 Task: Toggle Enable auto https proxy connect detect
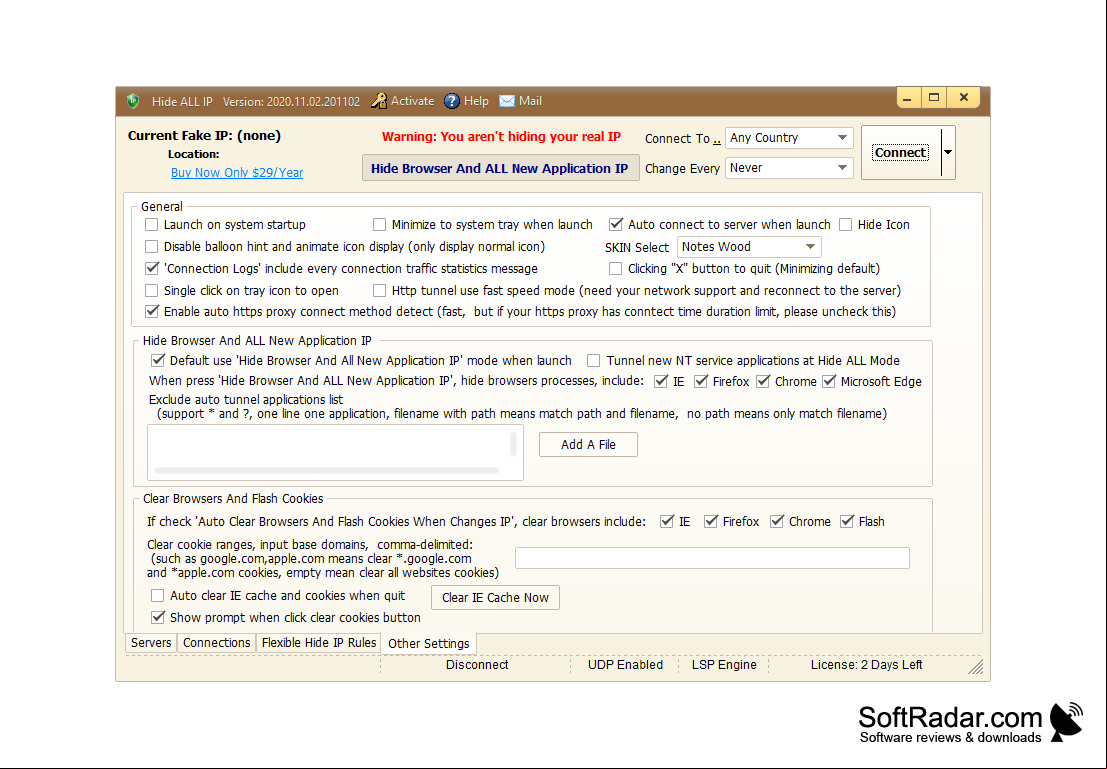tap(151, 311)
